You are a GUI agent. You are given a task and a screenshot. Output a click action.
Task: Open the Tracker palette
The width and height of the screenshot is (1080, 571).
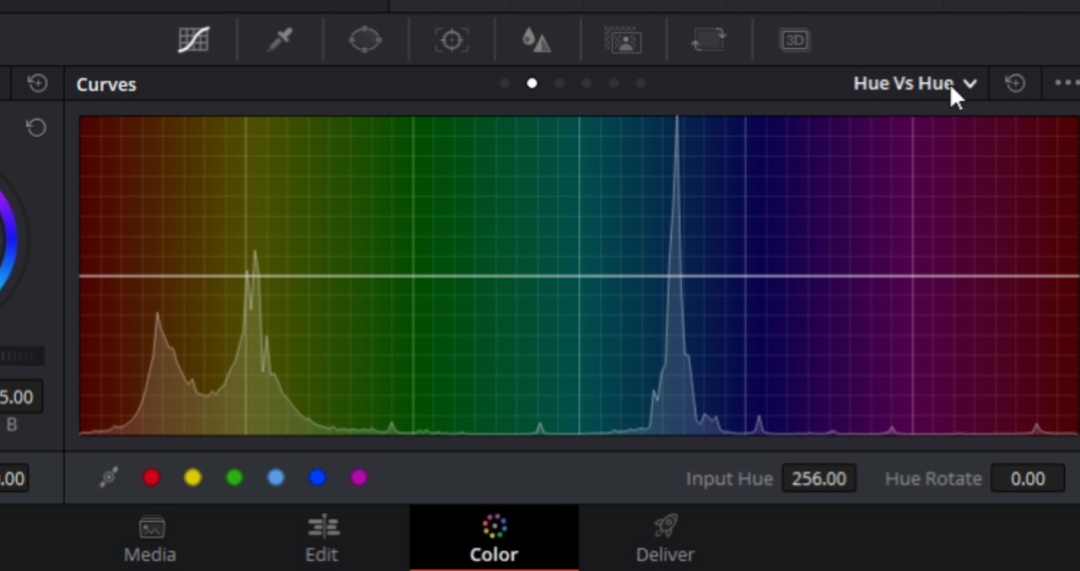(451, 40)
